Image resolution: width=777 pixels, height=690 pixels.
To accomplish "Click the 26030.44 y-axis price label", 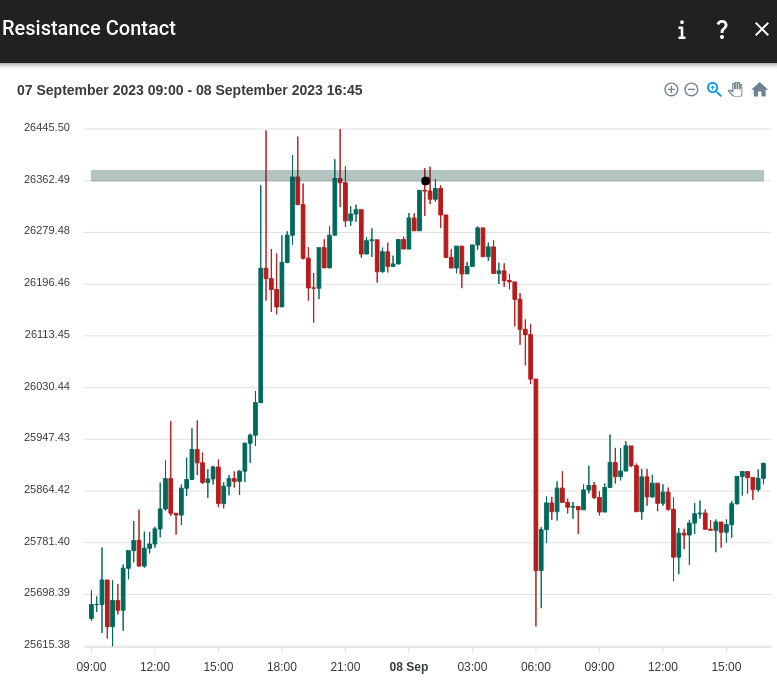I will [47, 386].
